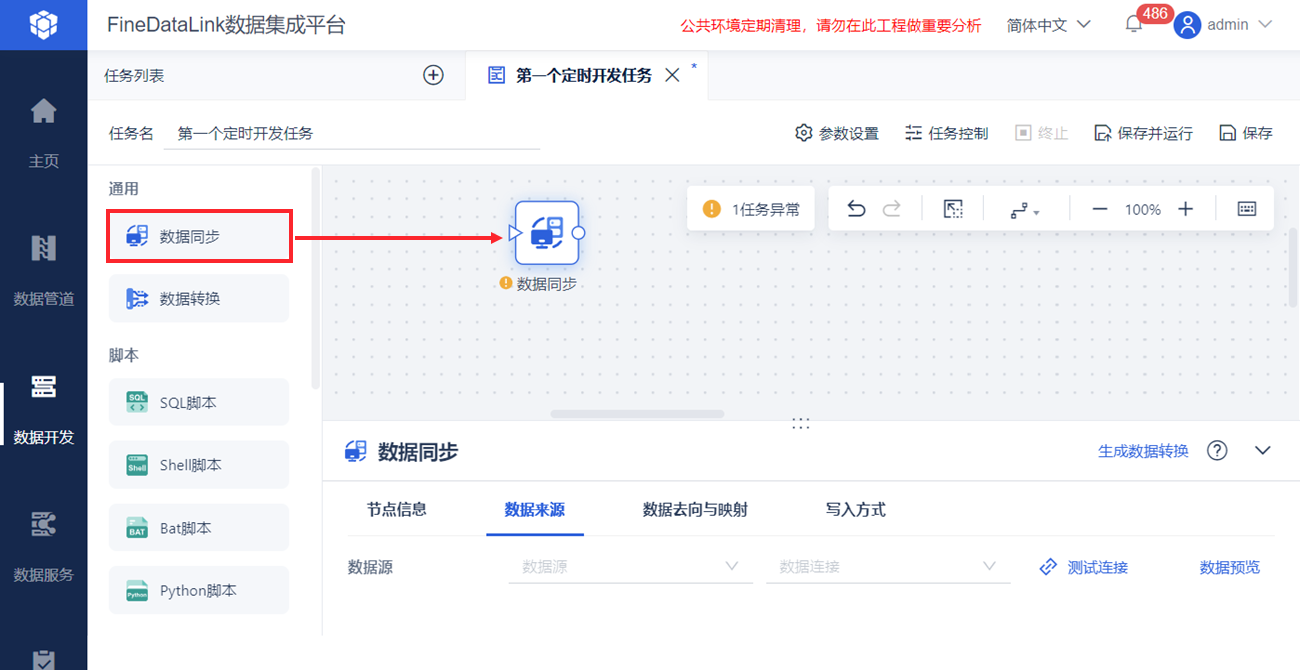Screen dimensions: 1300x670
Task: Click the node palette vertical scrollbar
Action: 316,278
